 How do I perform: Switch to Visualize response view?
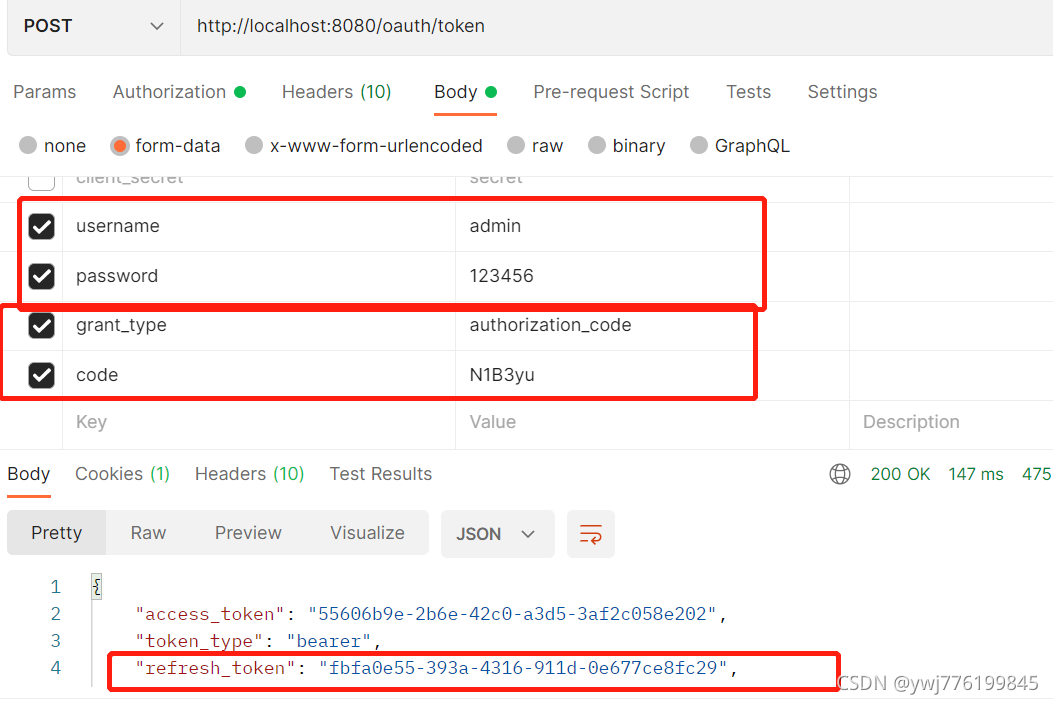(367, 533)
